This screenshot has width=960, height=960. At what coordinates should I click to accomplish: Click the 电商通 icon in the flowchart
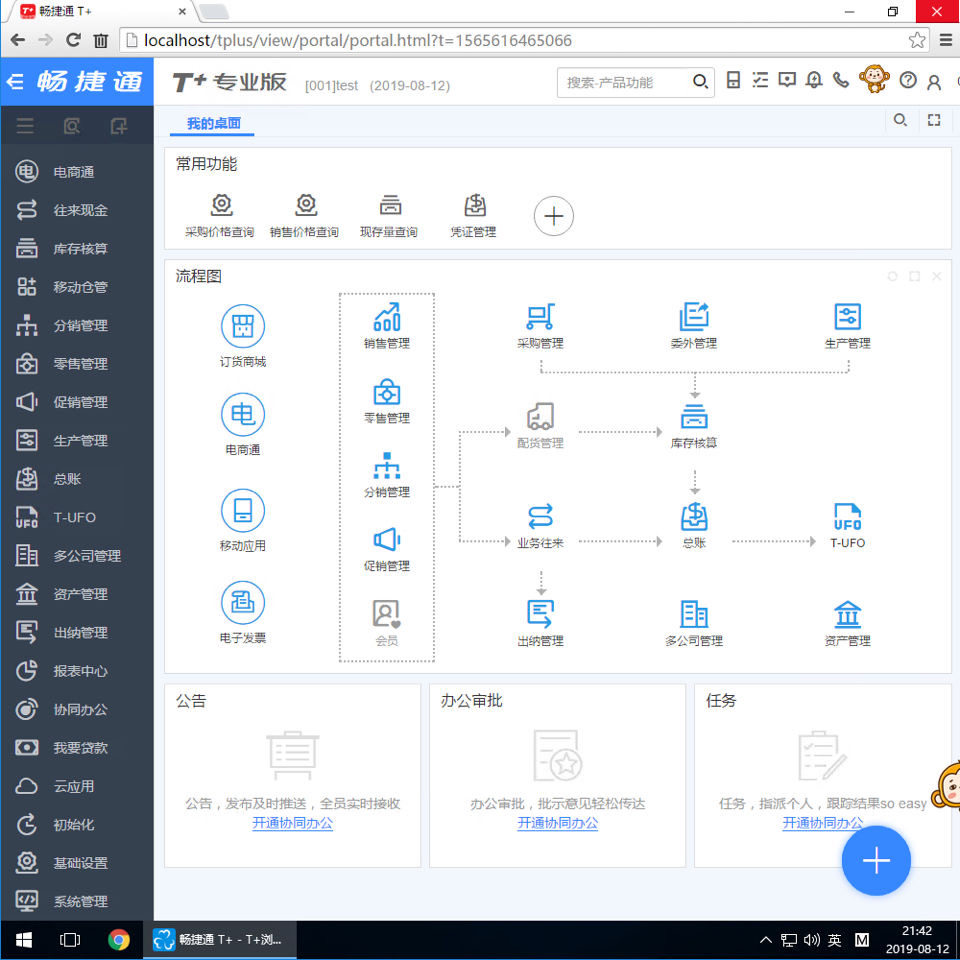pyautogui.click(x=242, y=414)
